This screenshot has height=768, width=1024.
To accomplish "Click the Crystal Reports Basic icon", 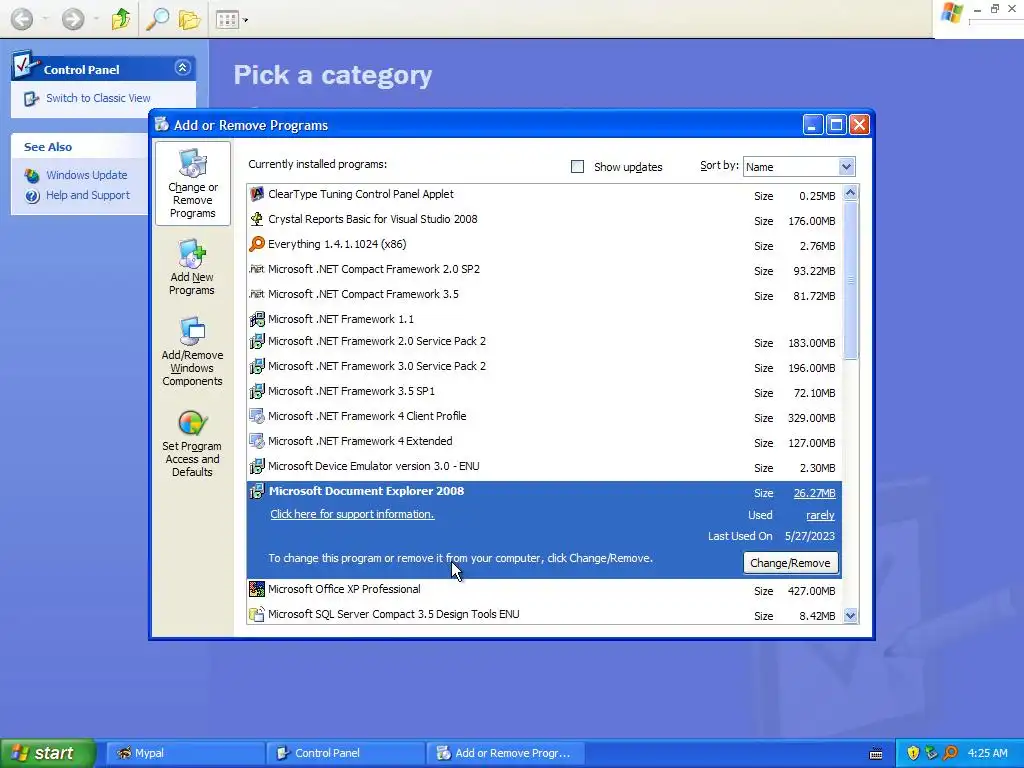I will 257,219.
